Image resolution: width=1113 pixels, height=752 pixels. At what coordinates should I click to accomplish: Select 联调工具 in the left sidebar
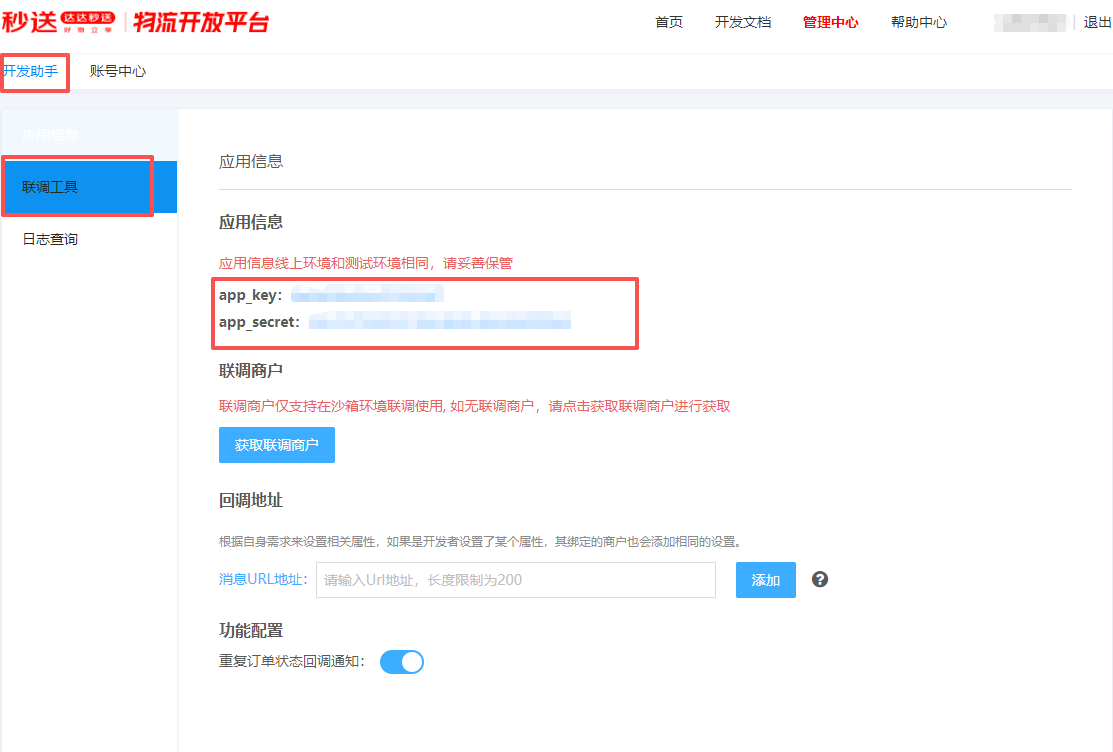(x=50, y=187)
